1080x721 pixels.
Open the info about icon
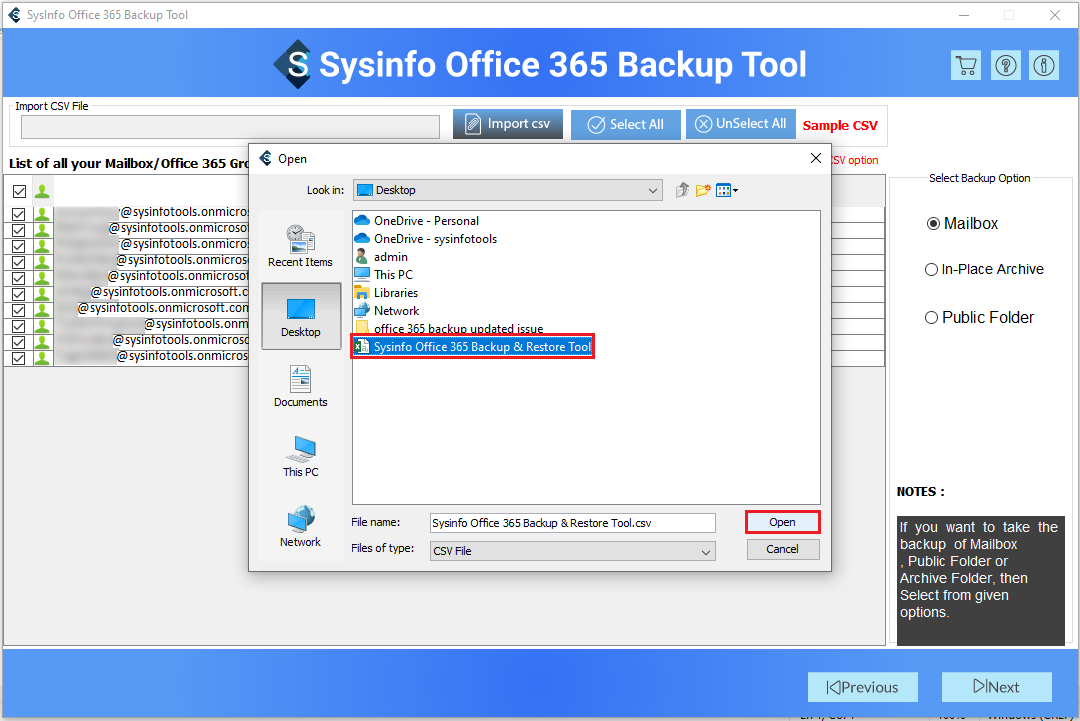[1044, 65]
